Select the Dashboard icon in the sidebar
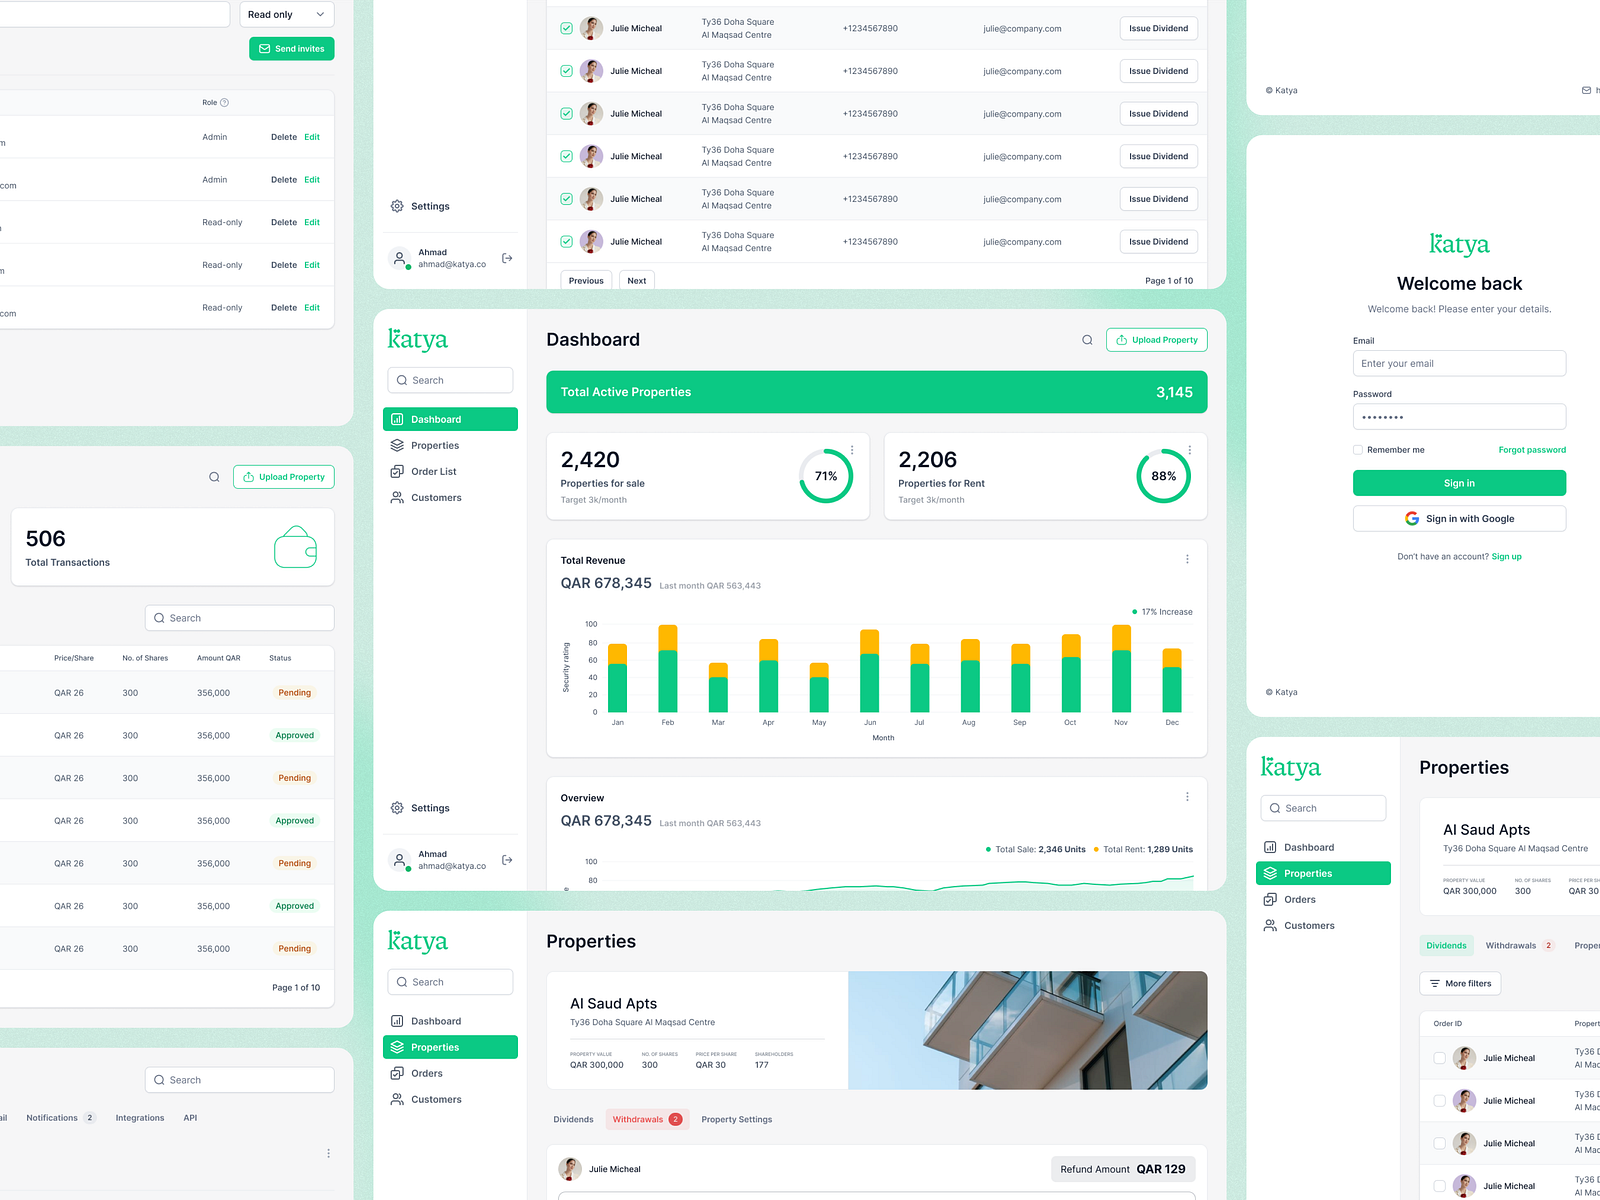1600x1200 pixels. point(398,419)
